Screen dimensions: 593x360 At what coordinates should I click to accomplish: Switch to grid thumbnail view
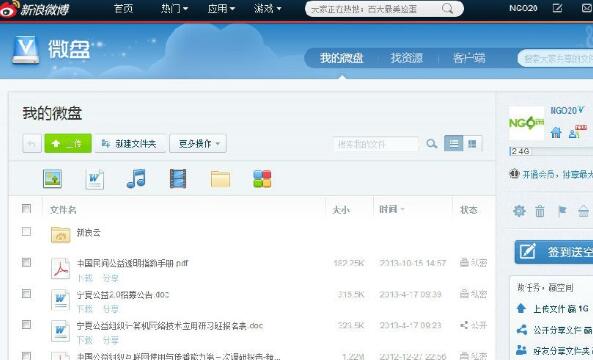click(x=472, y=143)
